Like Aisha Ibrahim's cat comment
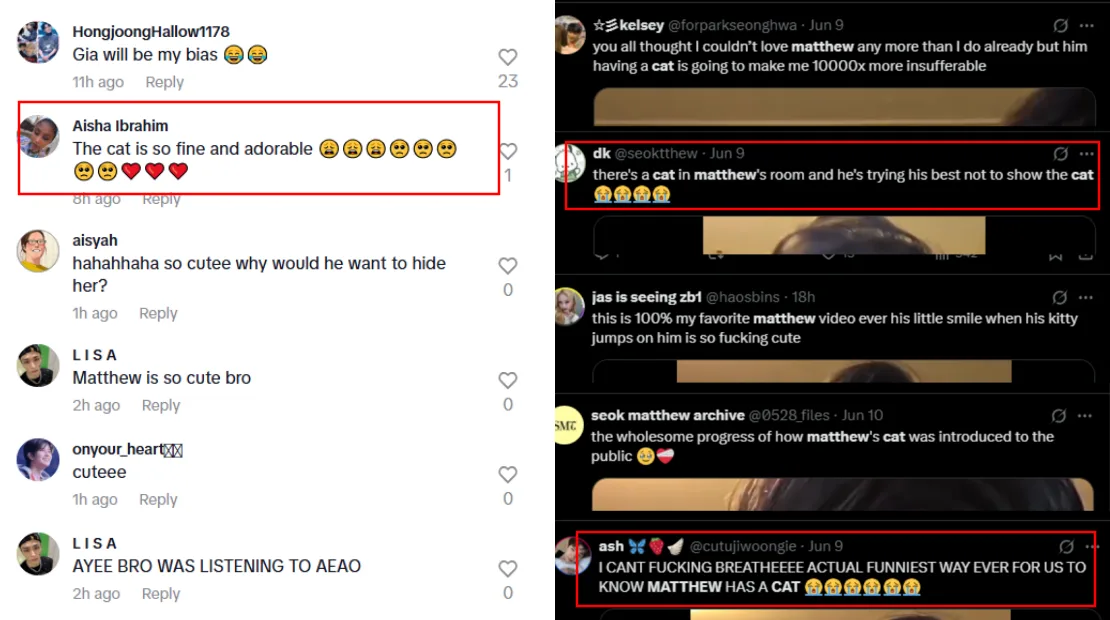Viewport: 1110px width, 620px height. [508, 151]
